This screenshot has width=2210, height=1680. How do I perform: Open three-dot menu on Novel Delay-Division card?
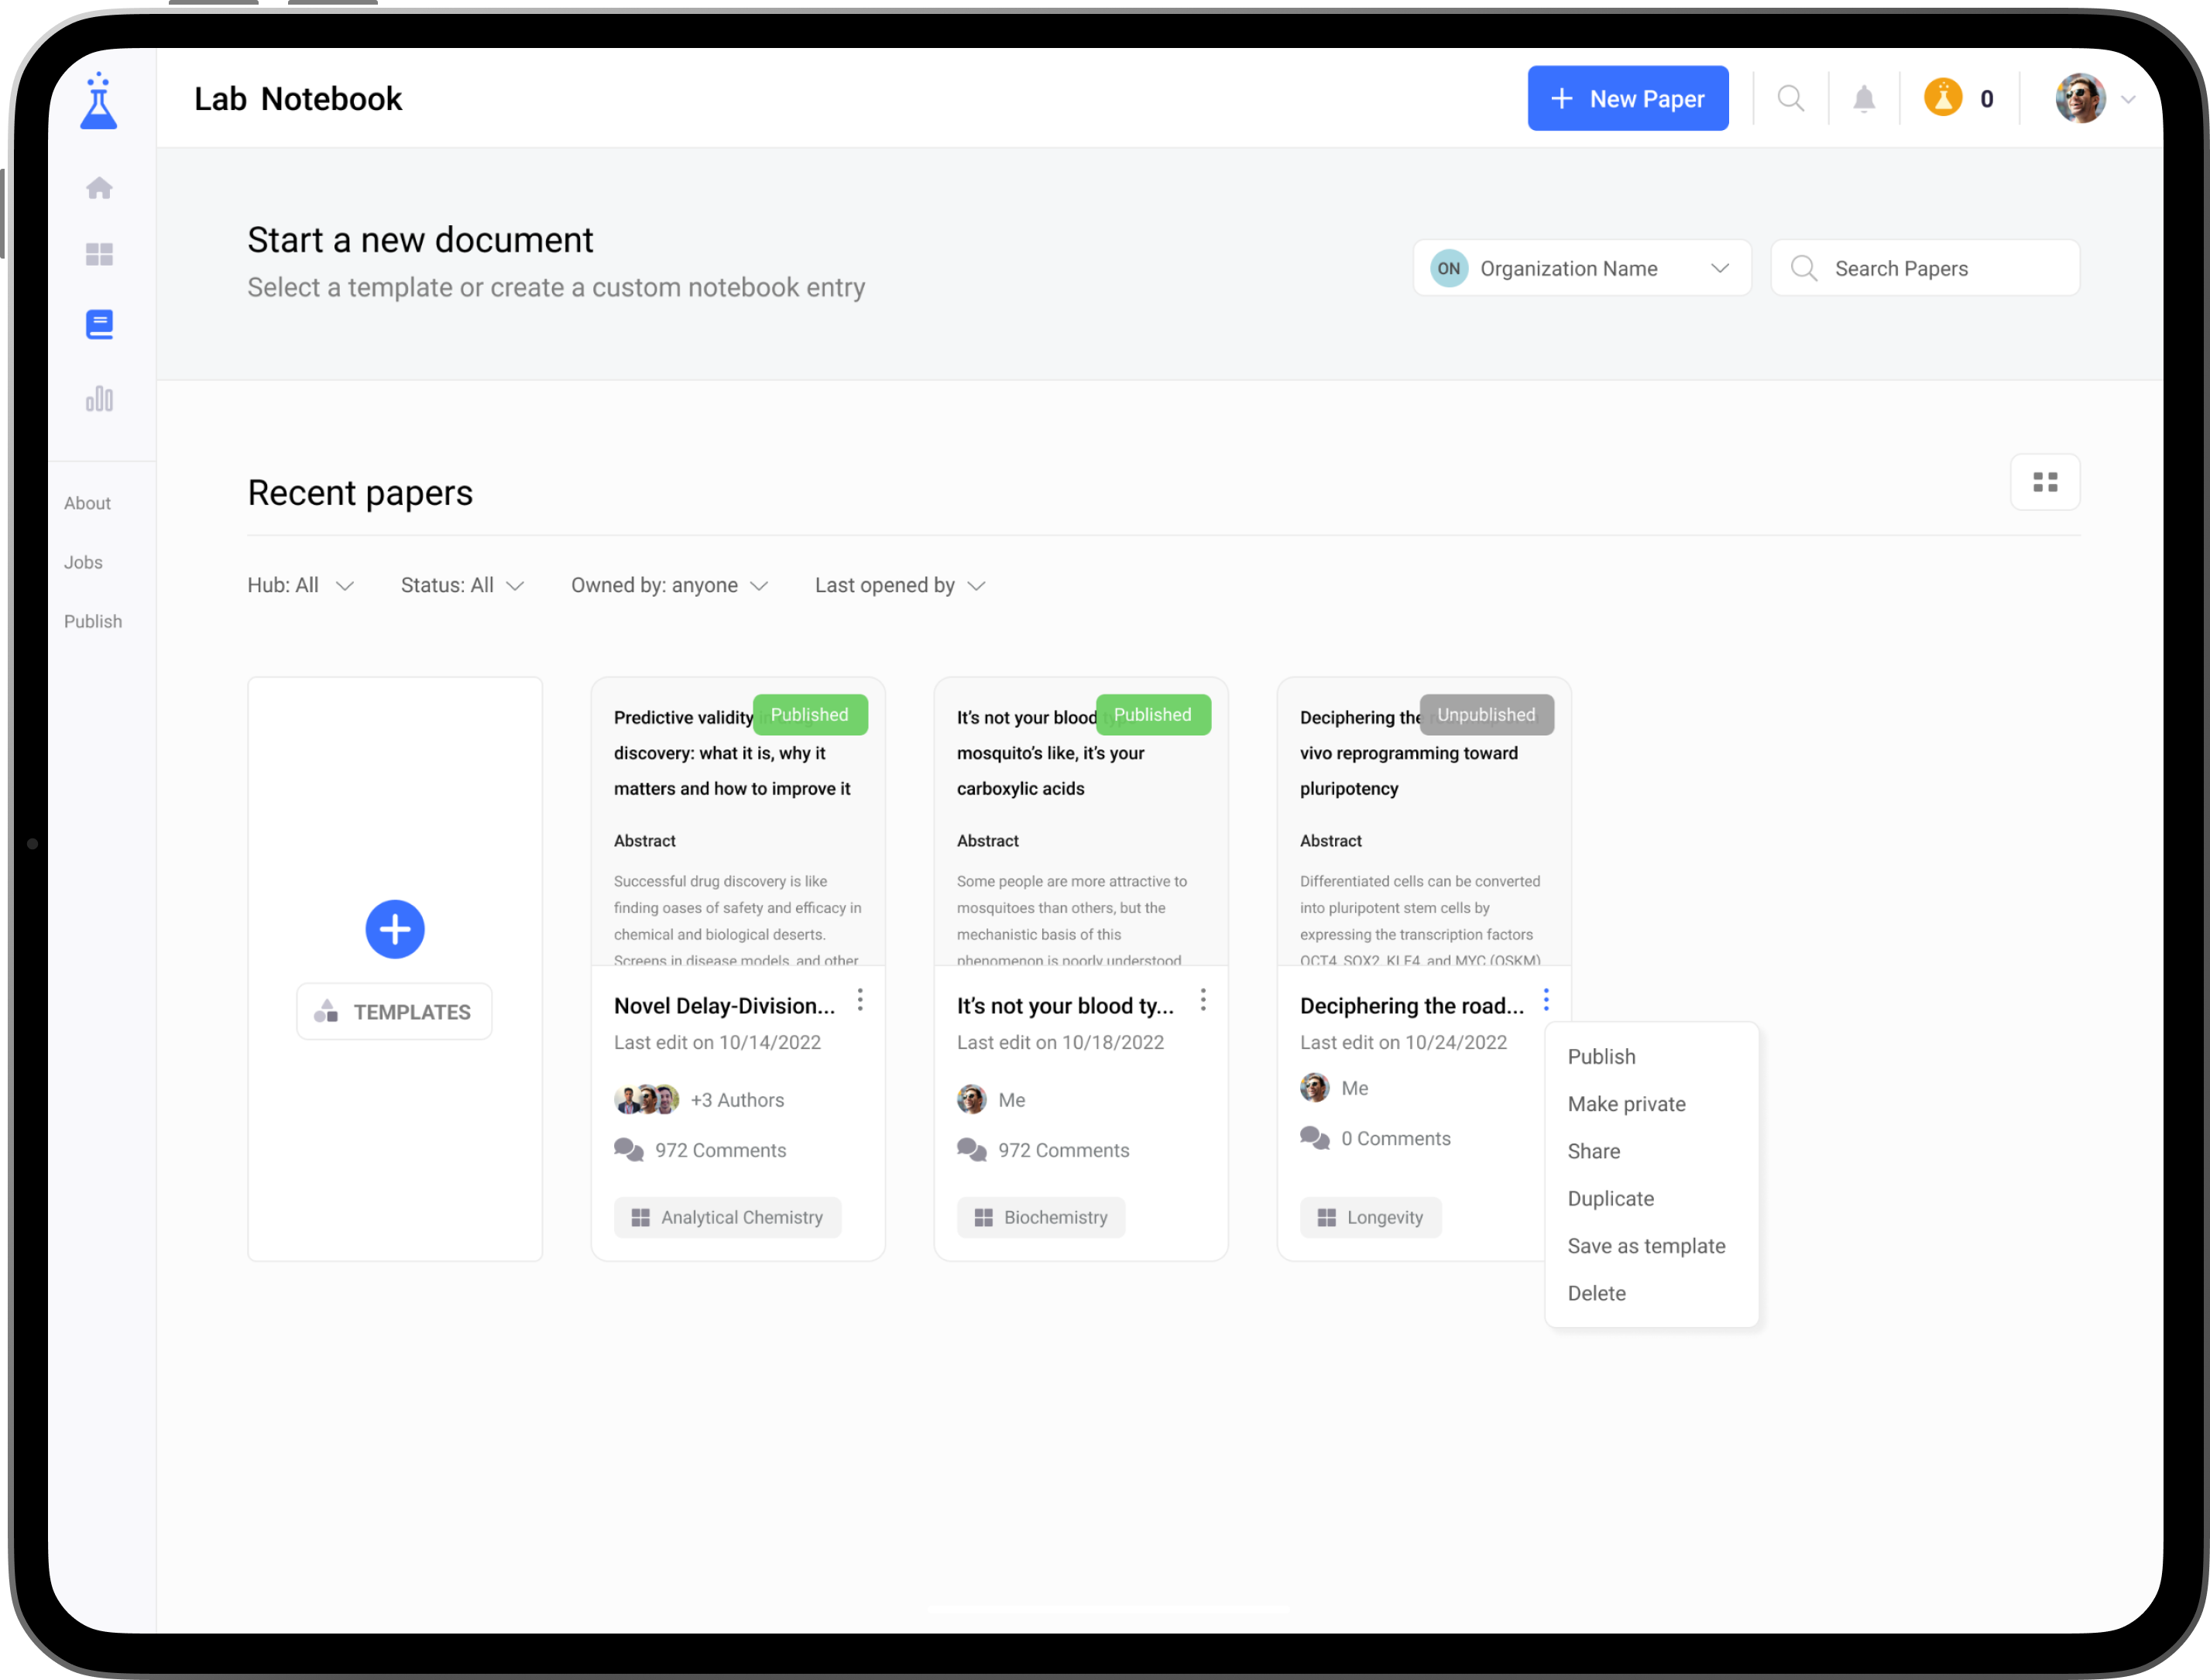click(x=860, y=1000)
